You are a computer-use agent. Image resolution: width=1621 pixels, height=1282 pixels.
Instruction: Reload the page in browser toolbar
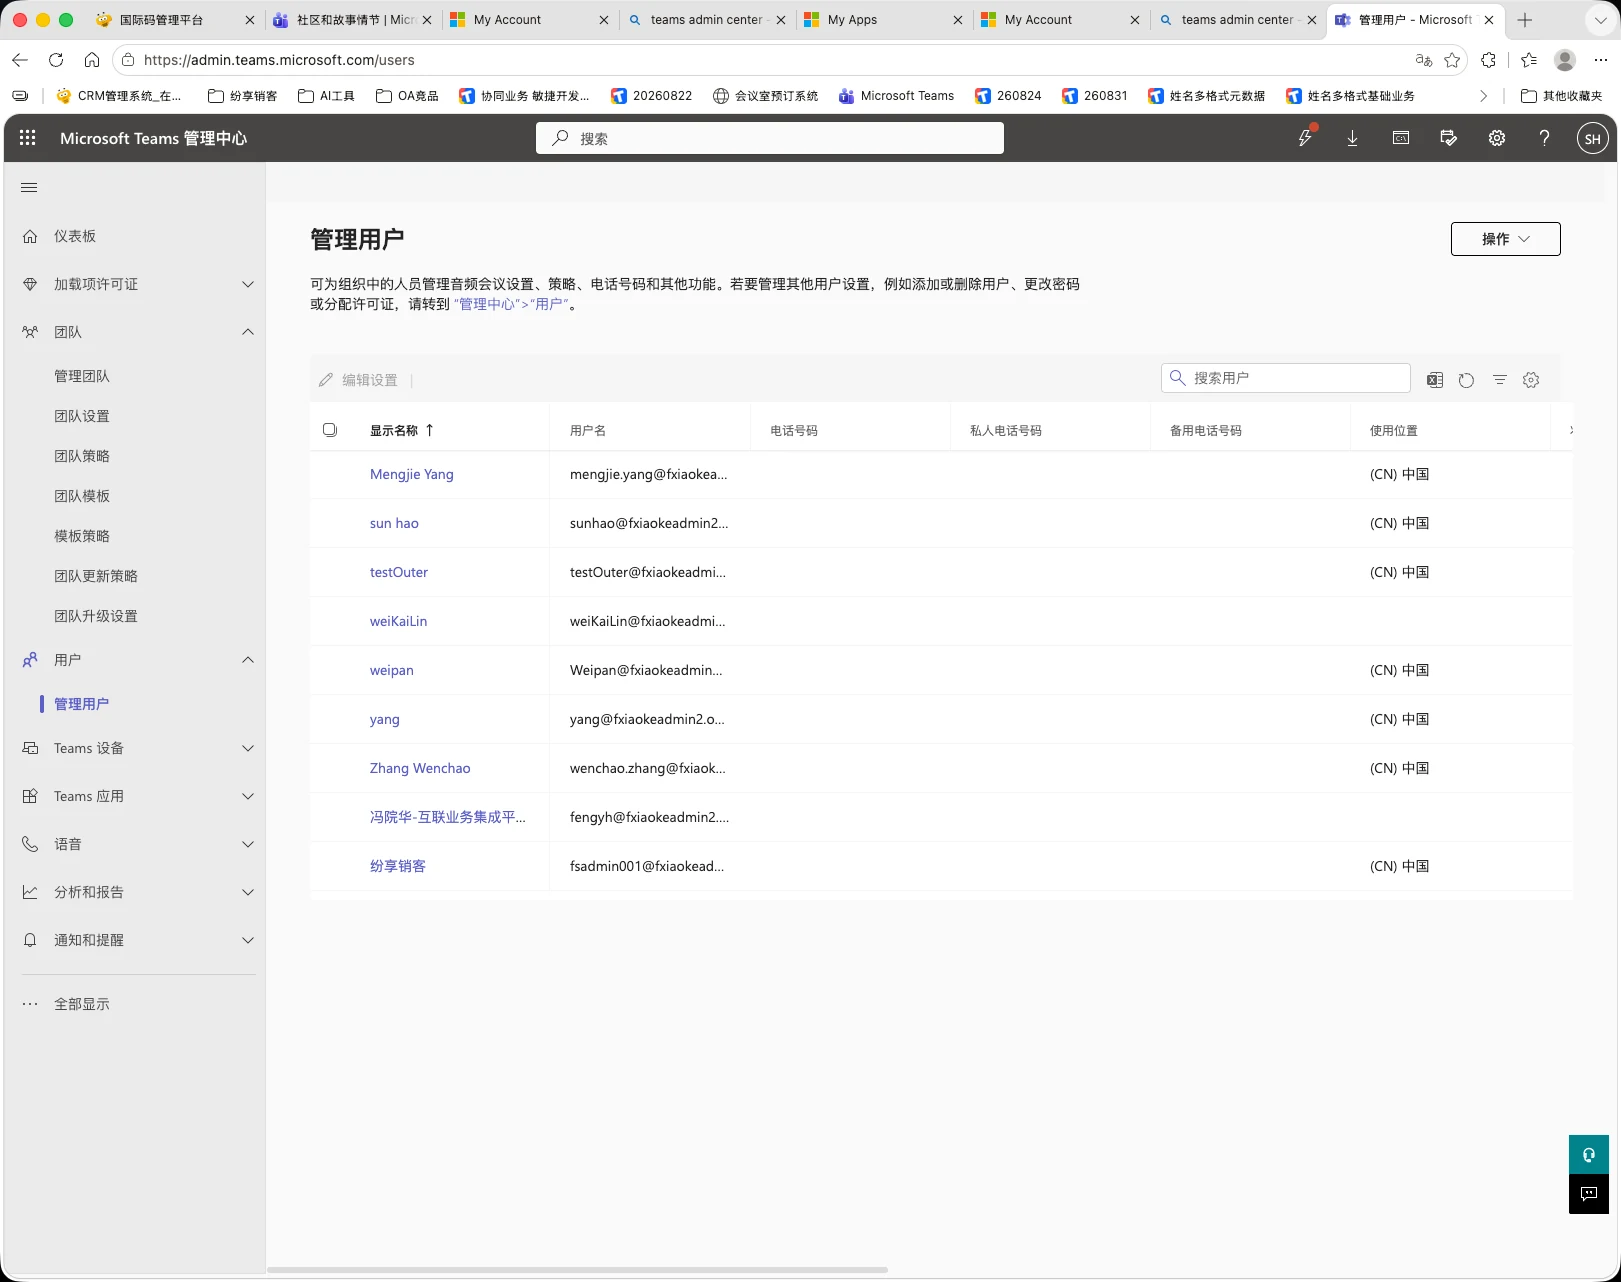pyautogui.click(x=56, y=60)
